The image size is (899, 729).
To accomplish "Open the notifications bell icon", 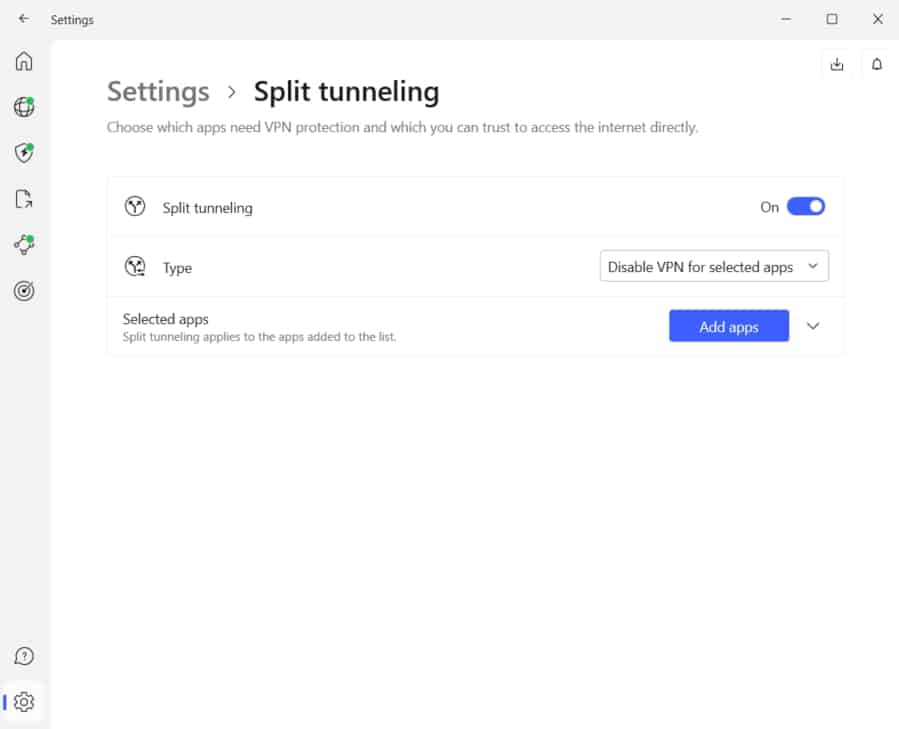I will click(x=877, y=64).
